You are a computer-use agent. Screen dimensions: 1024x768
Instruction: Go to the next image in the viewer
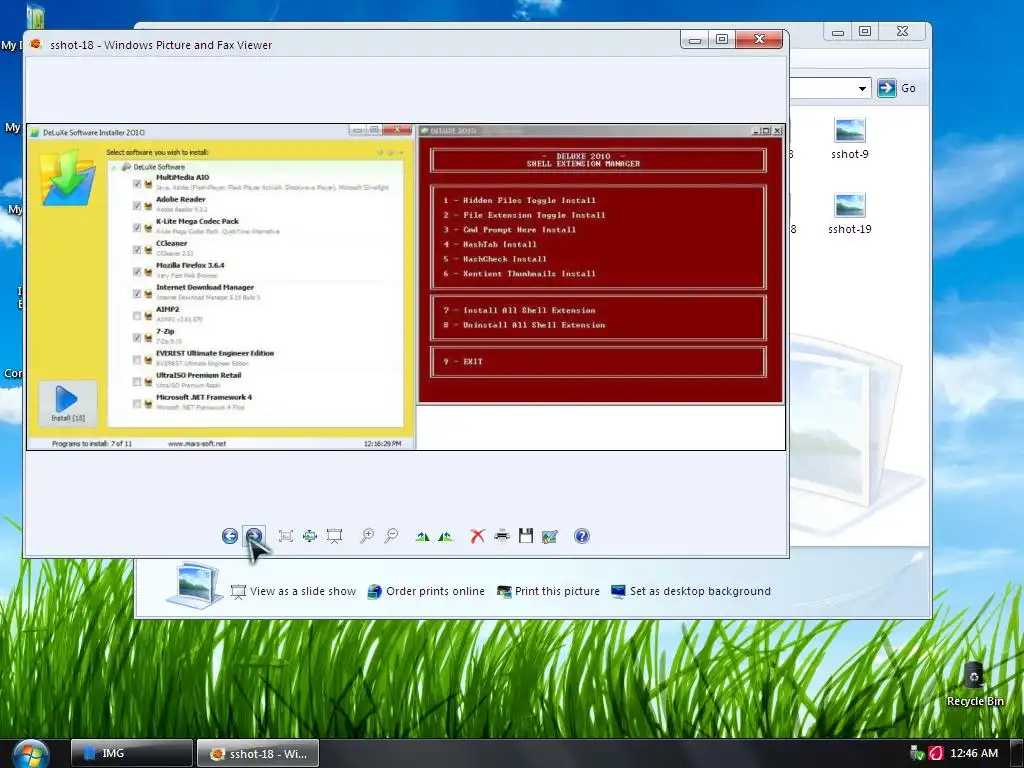pos(253,536)
